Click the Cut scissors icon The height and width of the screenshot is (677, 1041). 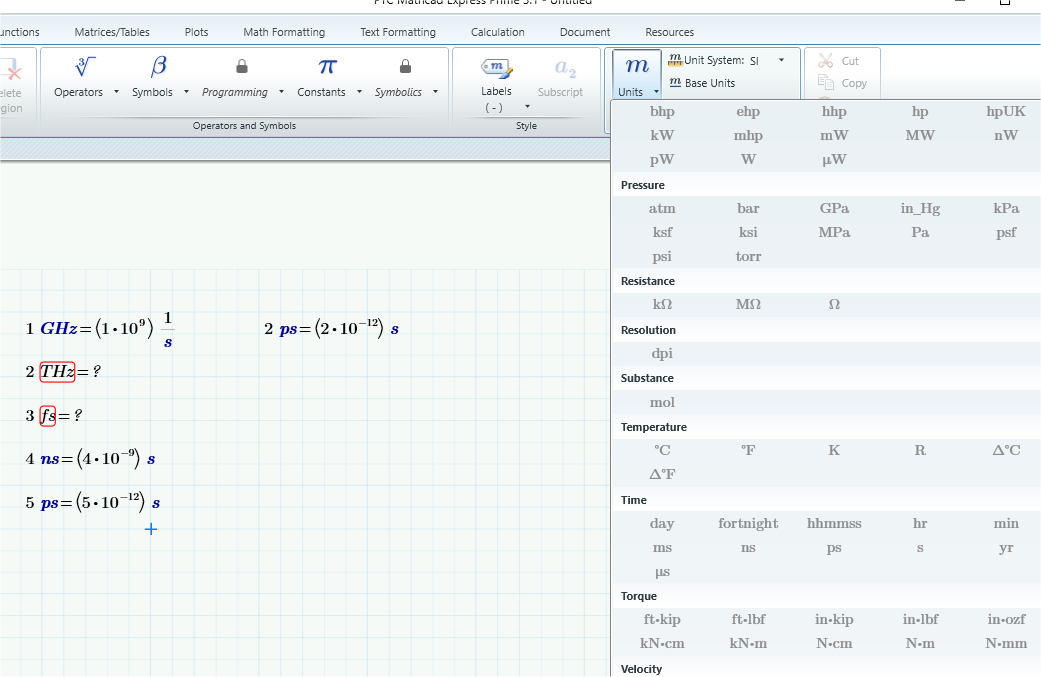pyautogui.click(x=825, y=61)
